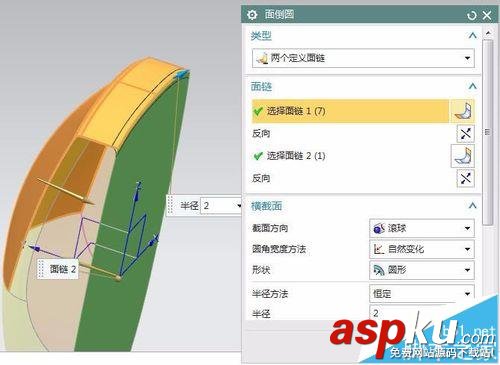Click the dialog scrollbar up arrow
The height and width of the screenshot is (365, 500).
pos(488,33)
